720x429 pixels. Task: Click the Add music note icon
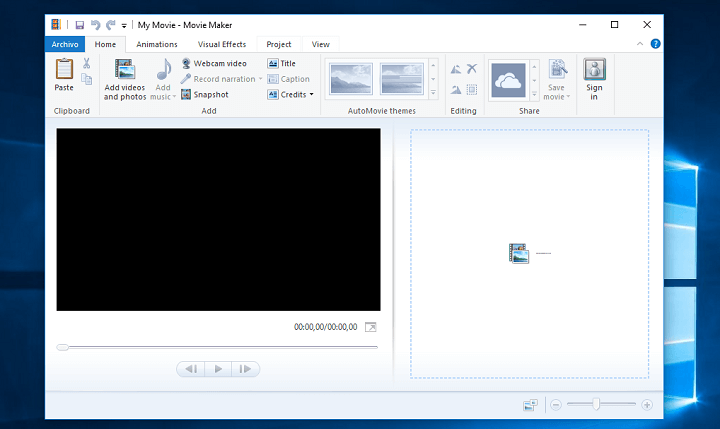click(163, 69)
